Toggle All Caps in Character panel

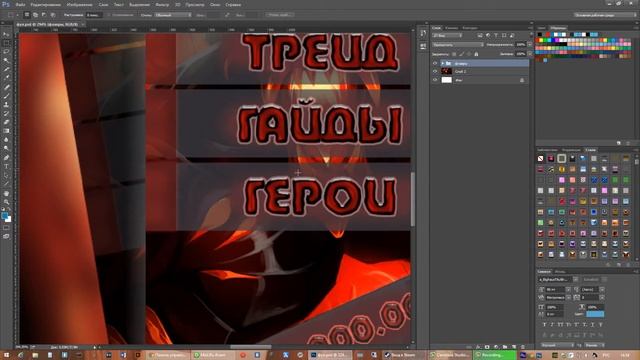tap(560, 324)
